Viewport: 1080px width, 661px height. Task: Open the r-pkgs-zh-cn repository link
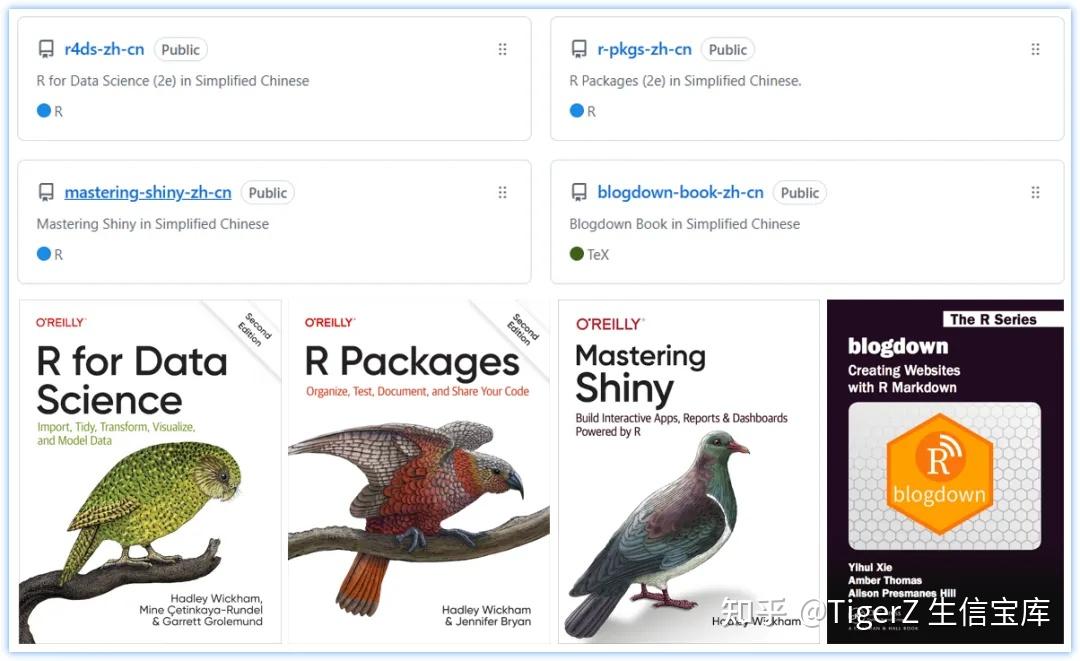(644, 50)
